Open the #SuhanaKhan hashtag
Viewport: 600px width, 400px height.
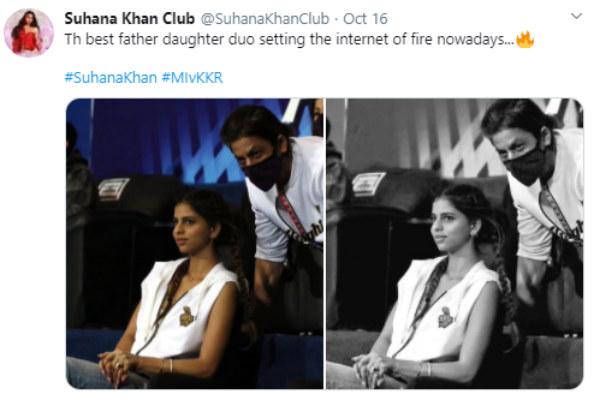pyautogui.click(x=111, y=78)
